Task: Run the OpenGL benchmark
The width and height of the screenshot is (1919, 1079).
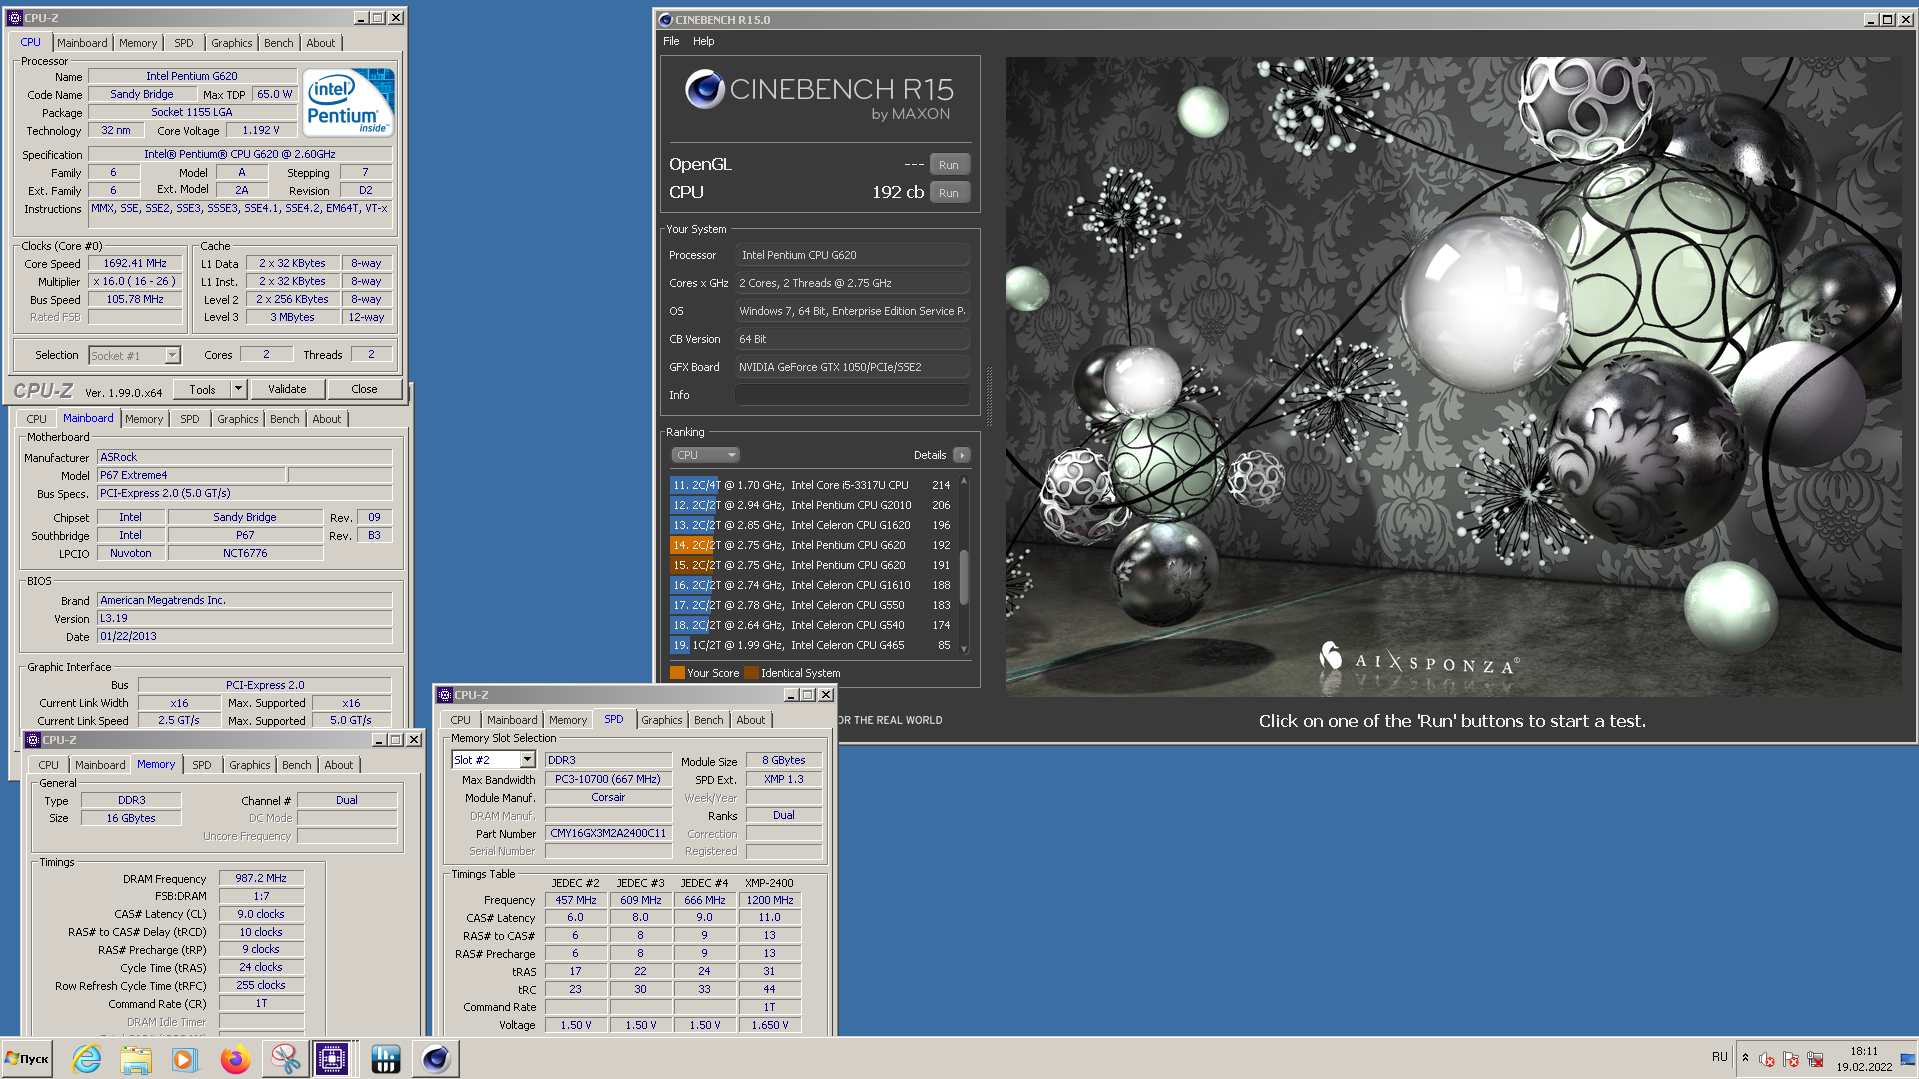Action: pos(949,165)
